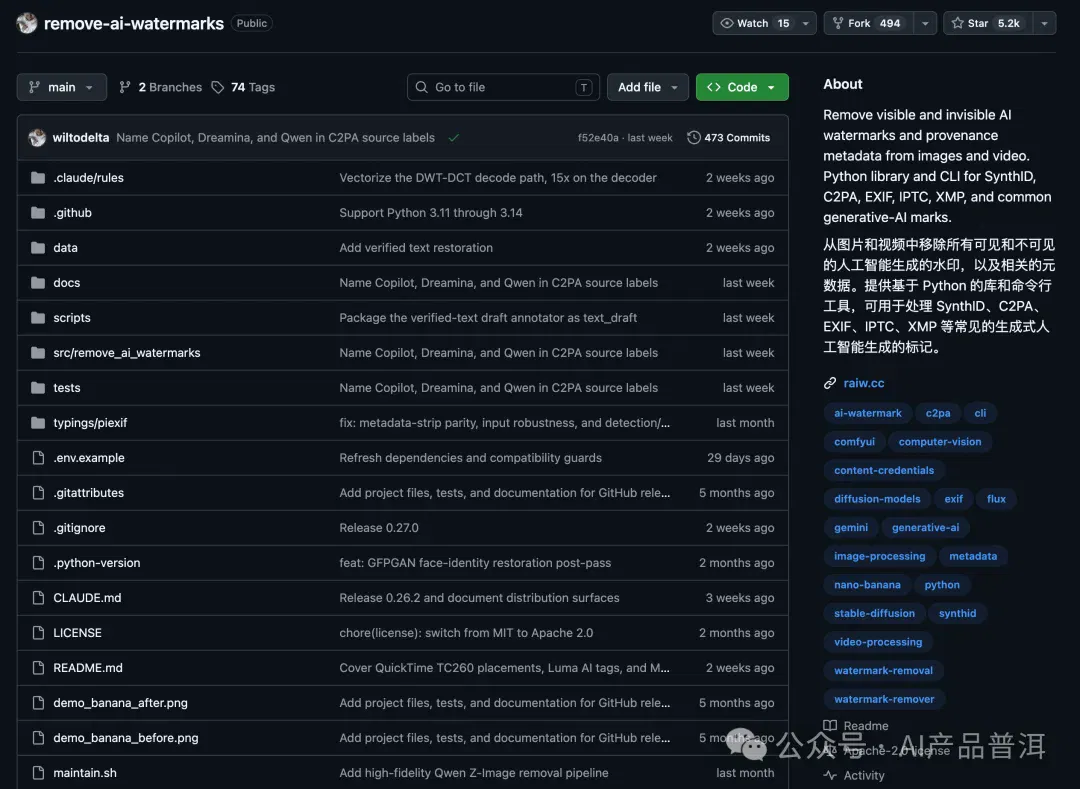
Task: Click the .gitignore file icon
Action: tap(39, 528)
